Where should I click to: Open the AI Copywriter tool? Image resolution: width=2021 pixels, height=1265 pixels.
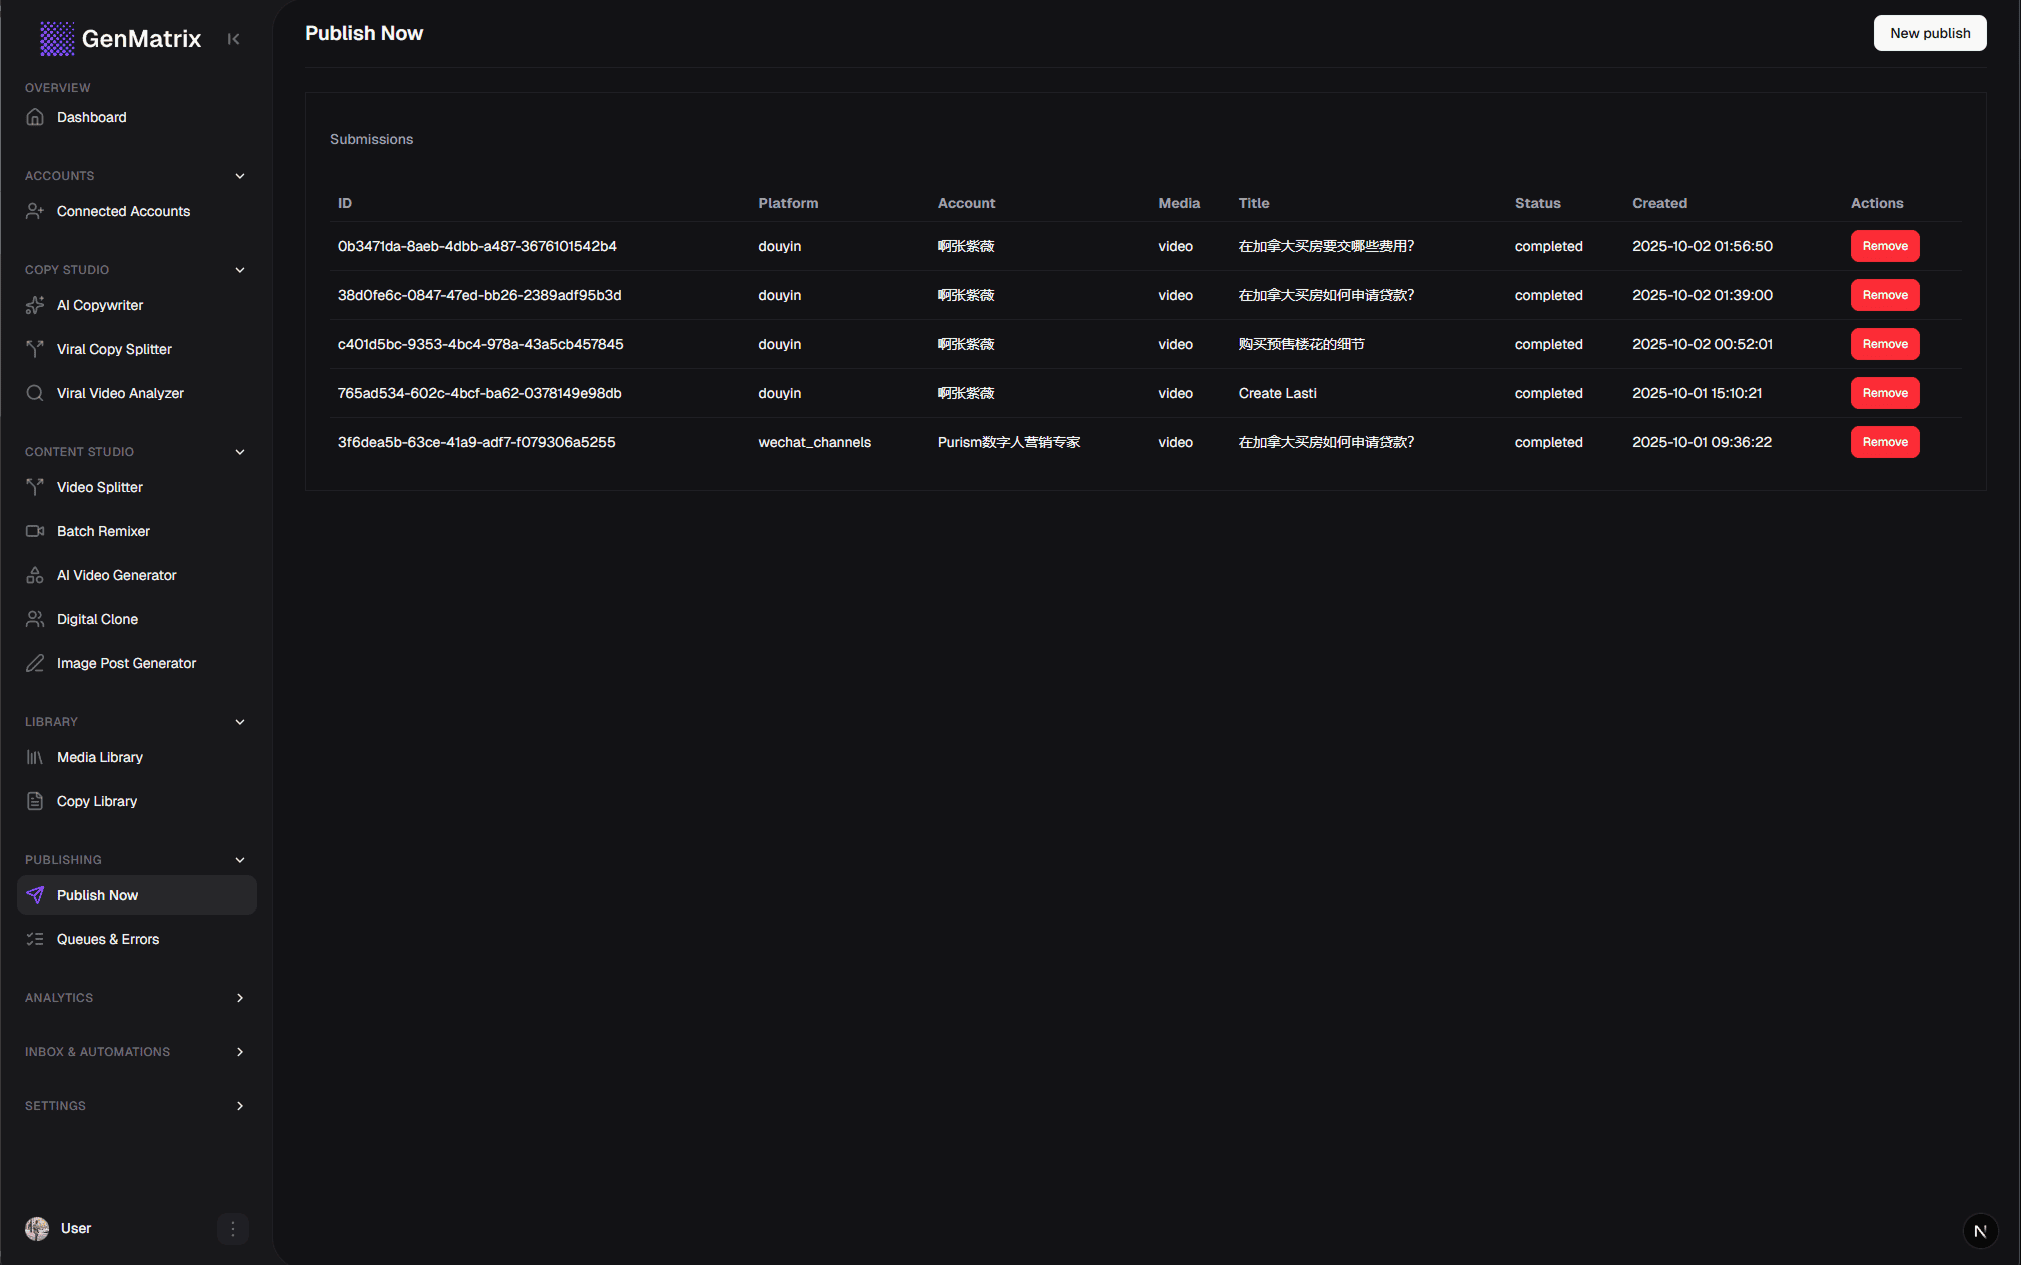[99, 305]
